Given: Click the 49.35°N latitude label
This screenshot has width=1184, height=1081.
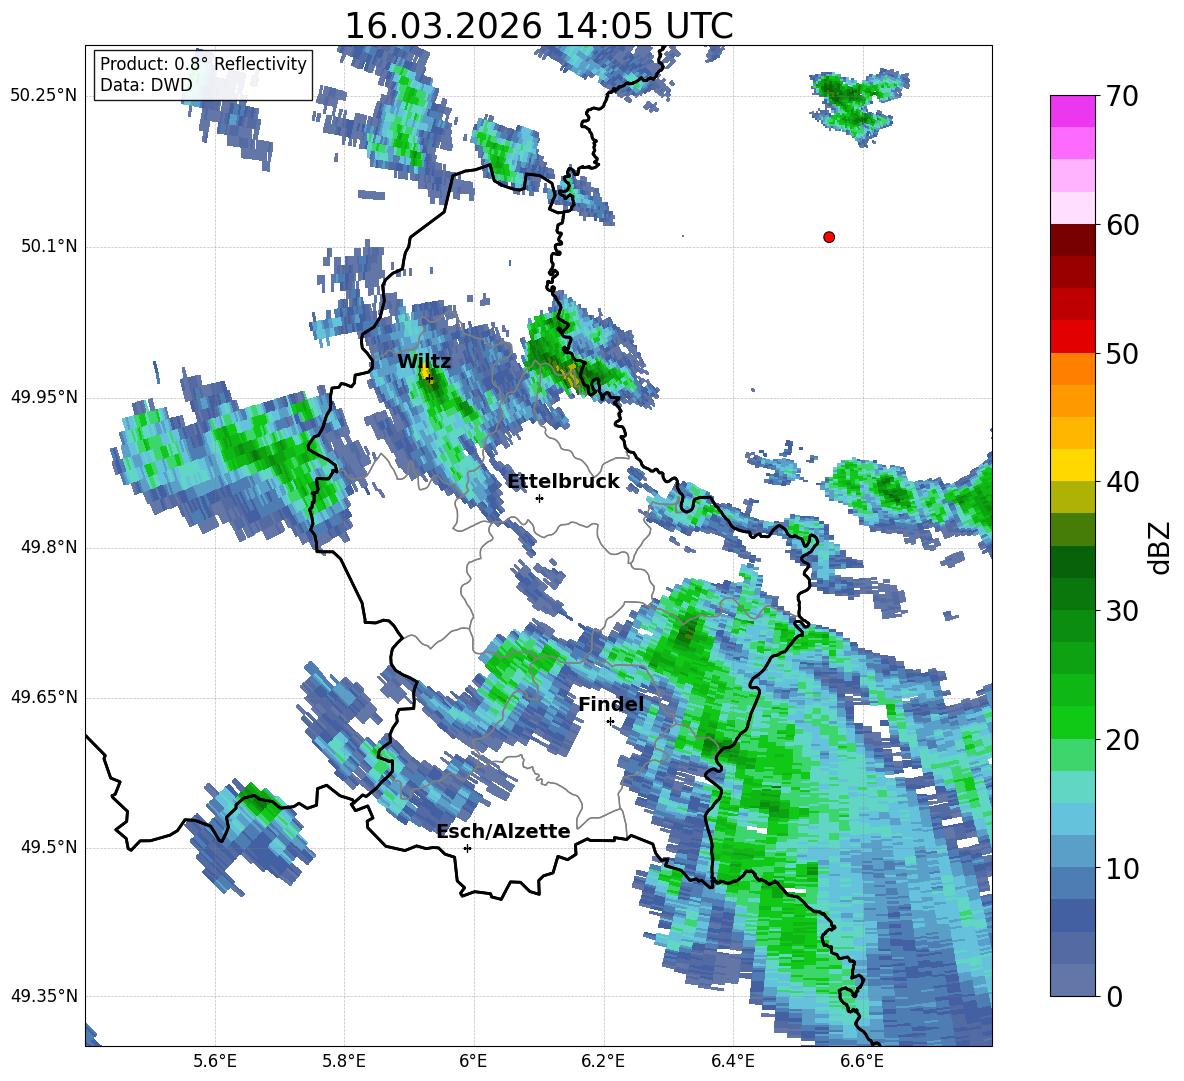Looking at the screenshot, I should pyautogui.click(x=44, y=997).
